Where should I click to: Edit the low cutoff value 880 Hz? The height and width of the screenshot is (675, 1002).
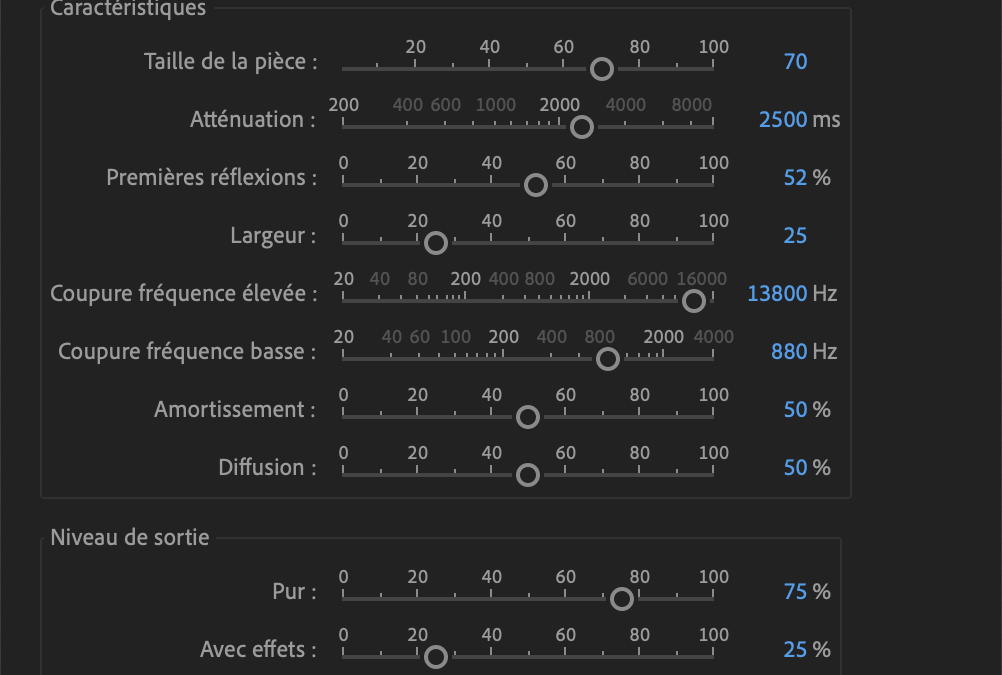click(x=789, y=352)
